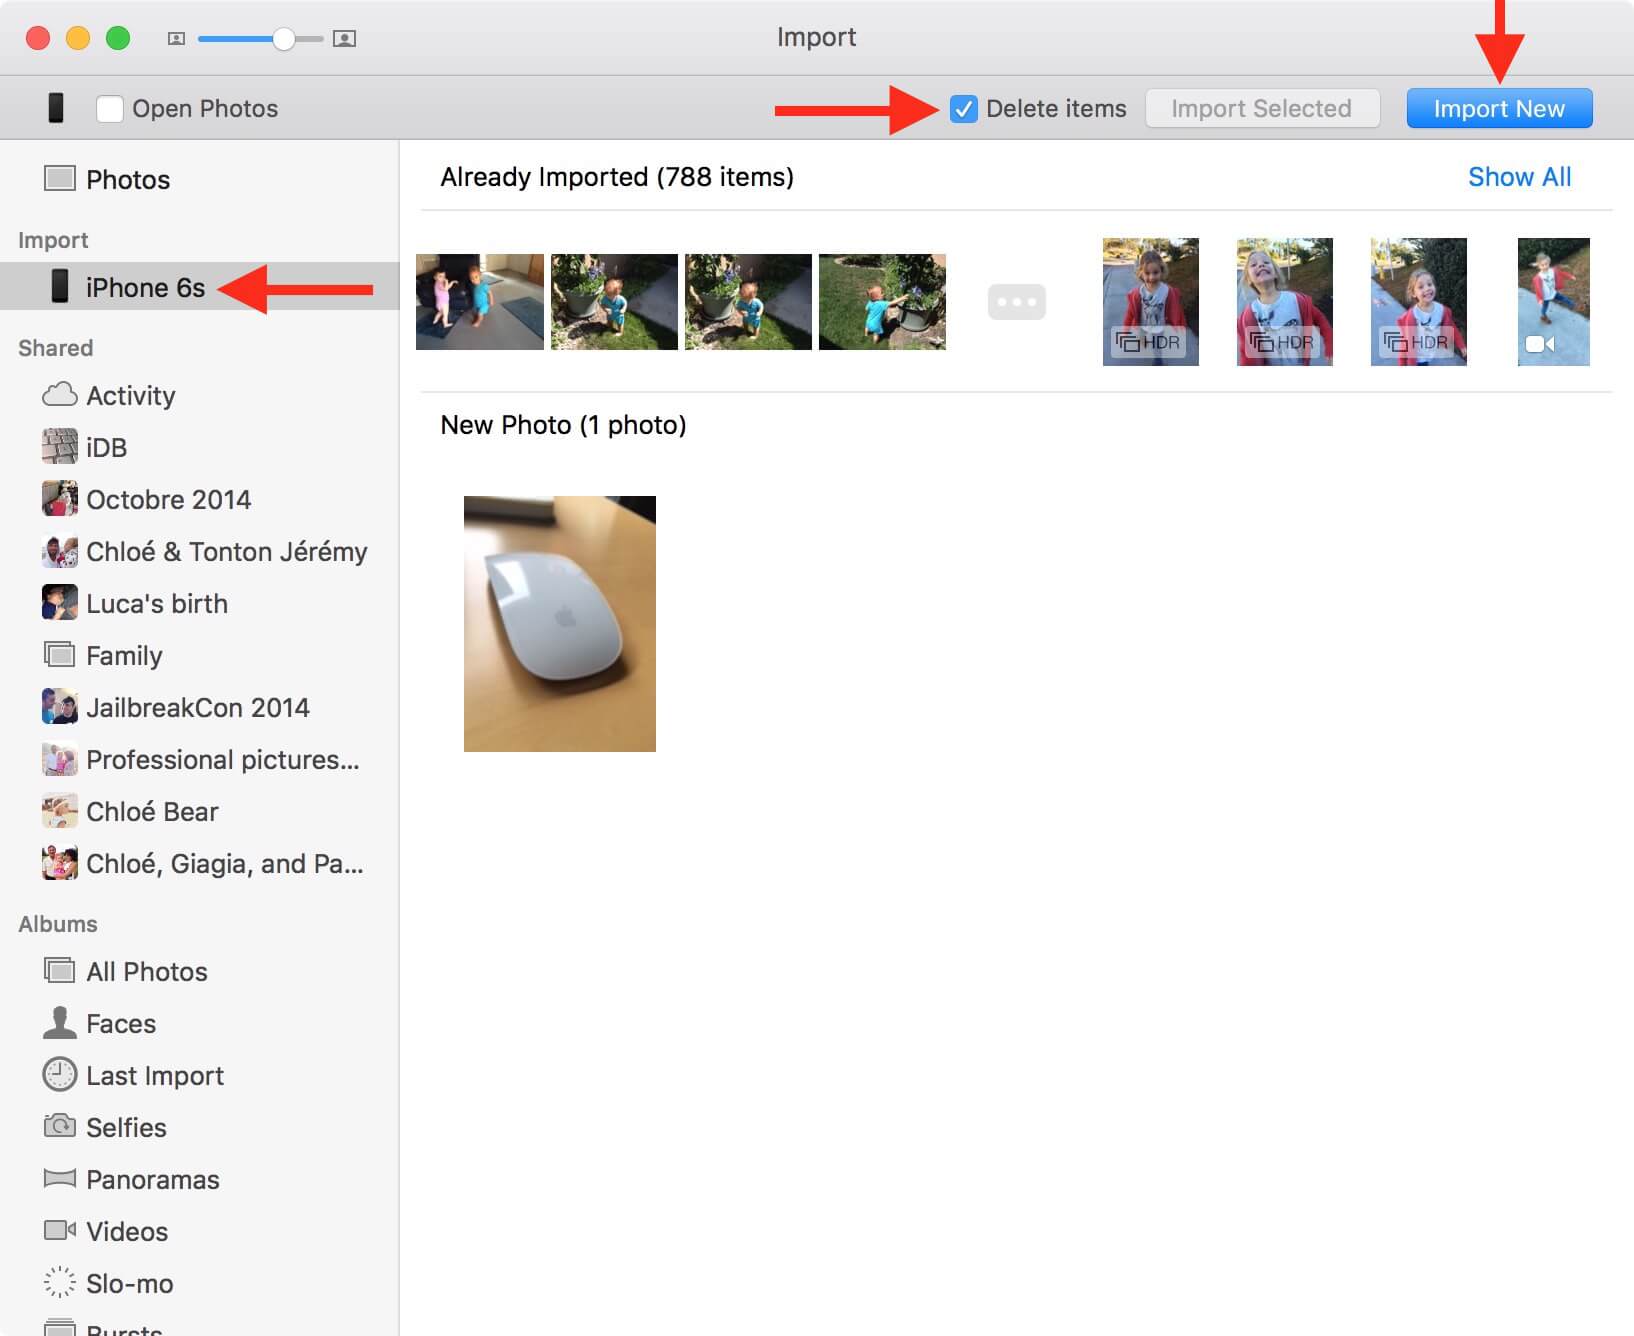The height and width of the screenshot is (1336, 1634).
Task: Select iPhone 6s under Import
Action: [200, 287]
